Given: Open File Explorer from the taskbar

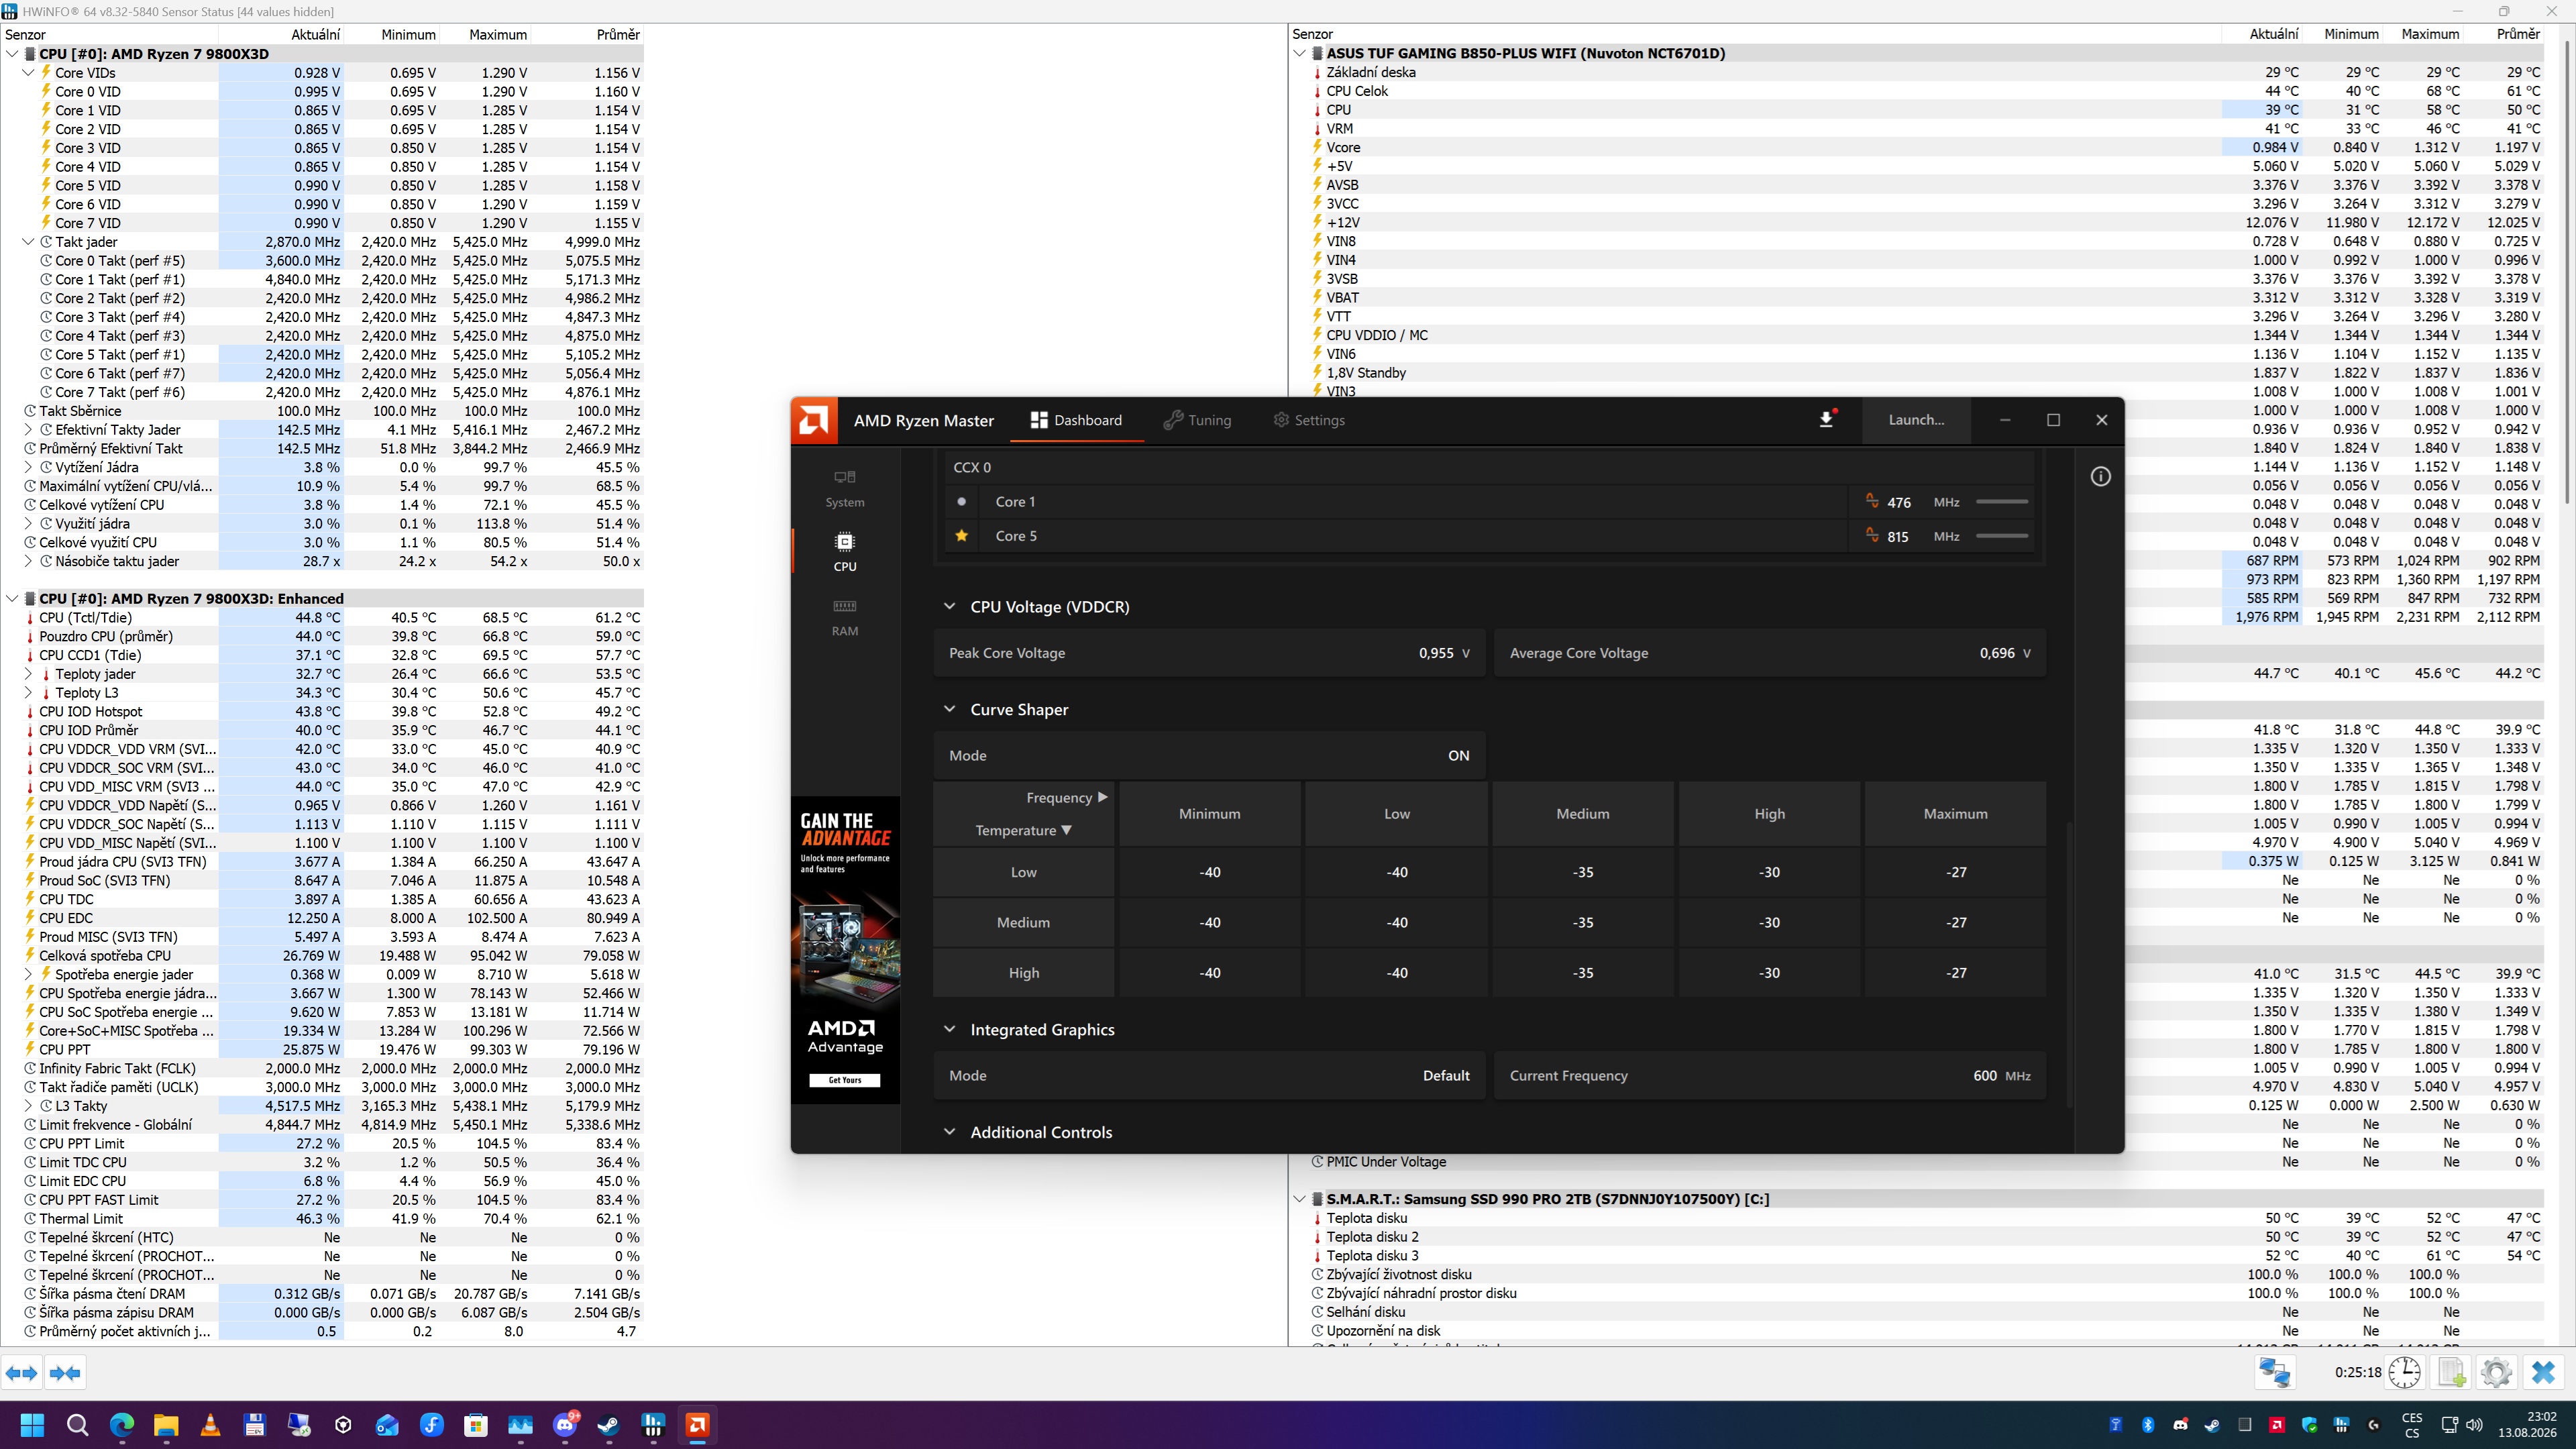Looking at the screenshot, I should point(166,1425).
